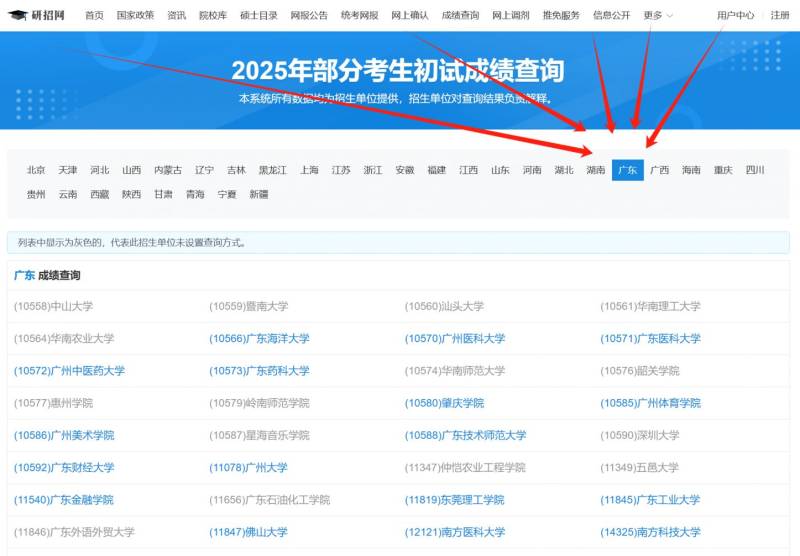Switch to 甘肃 province
This screenshot has height=556, width=800.
163,194
